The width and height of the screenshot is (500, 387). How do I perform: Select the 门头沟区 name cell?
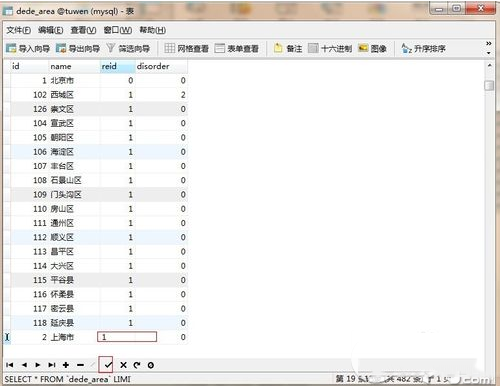(75, 195)
